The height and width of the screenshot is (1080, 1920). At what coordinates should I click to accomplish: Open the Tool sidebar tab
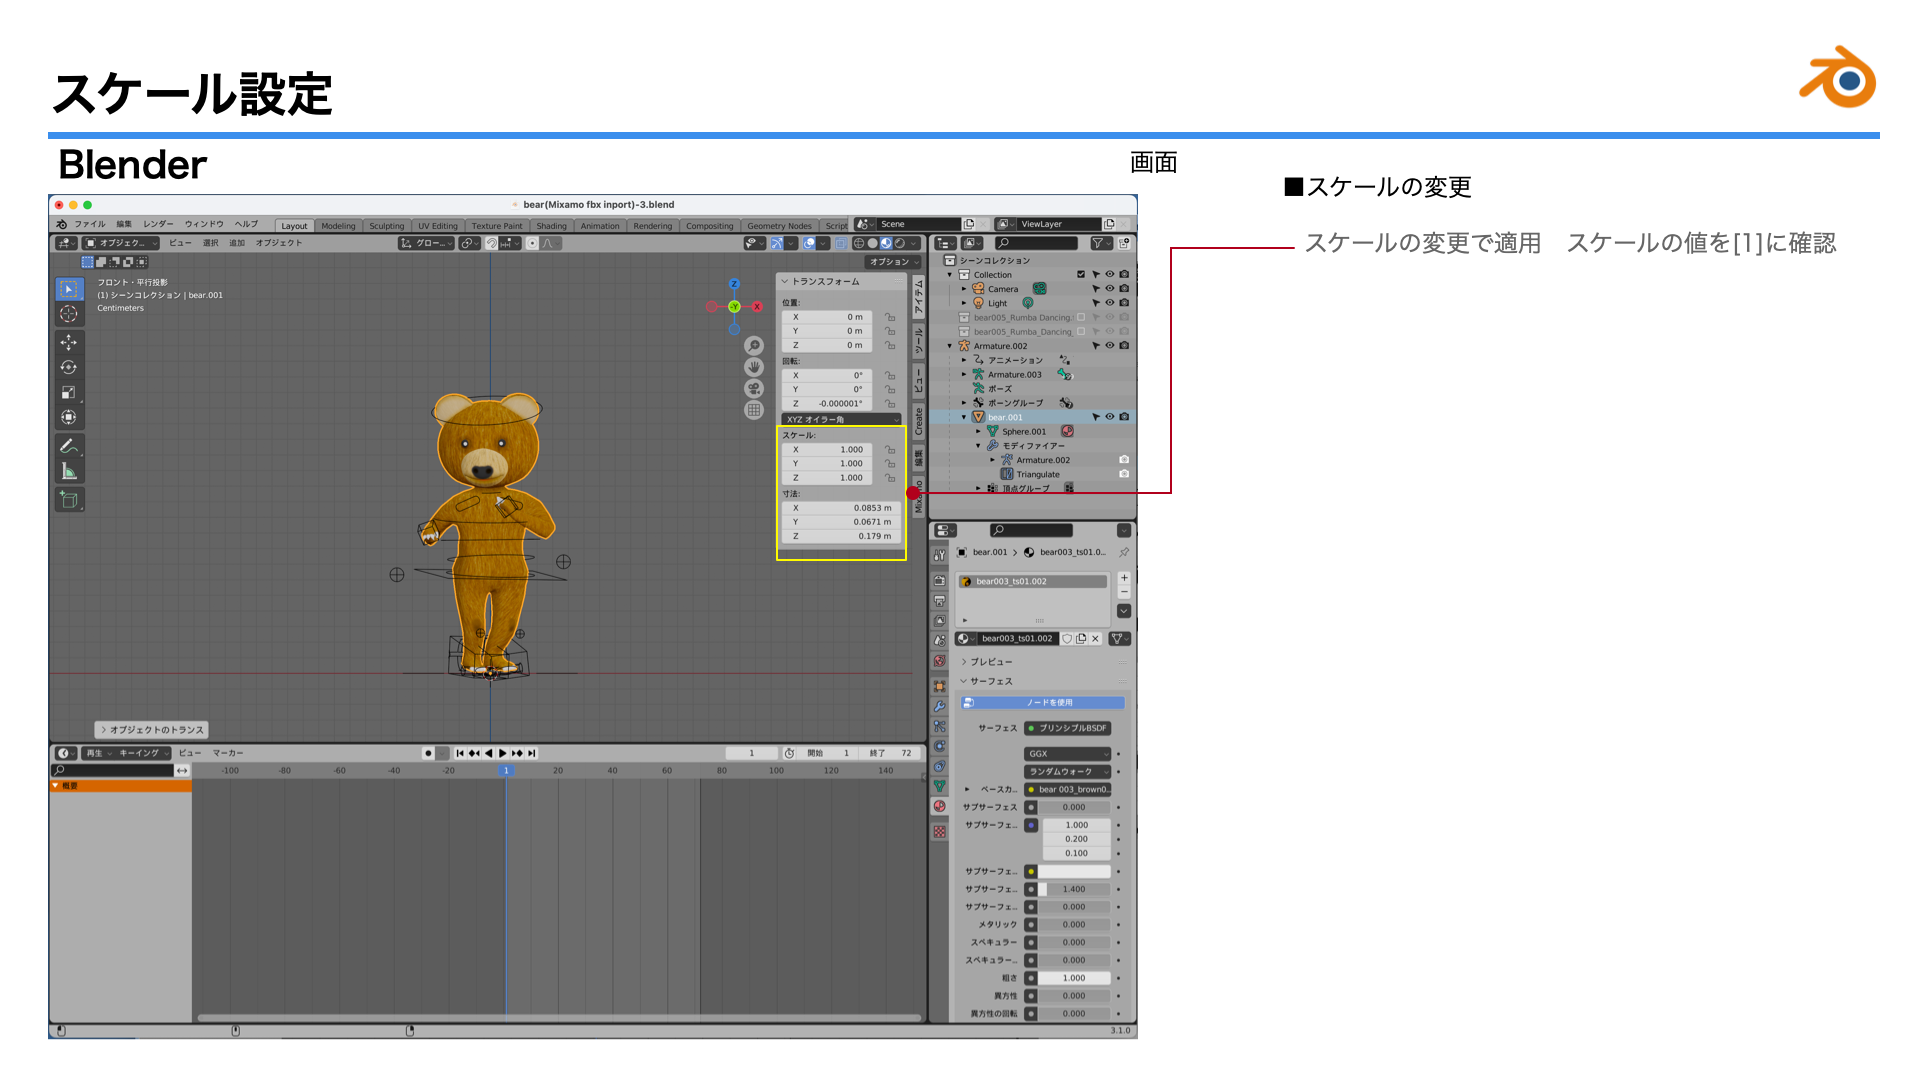coord(918,343)
